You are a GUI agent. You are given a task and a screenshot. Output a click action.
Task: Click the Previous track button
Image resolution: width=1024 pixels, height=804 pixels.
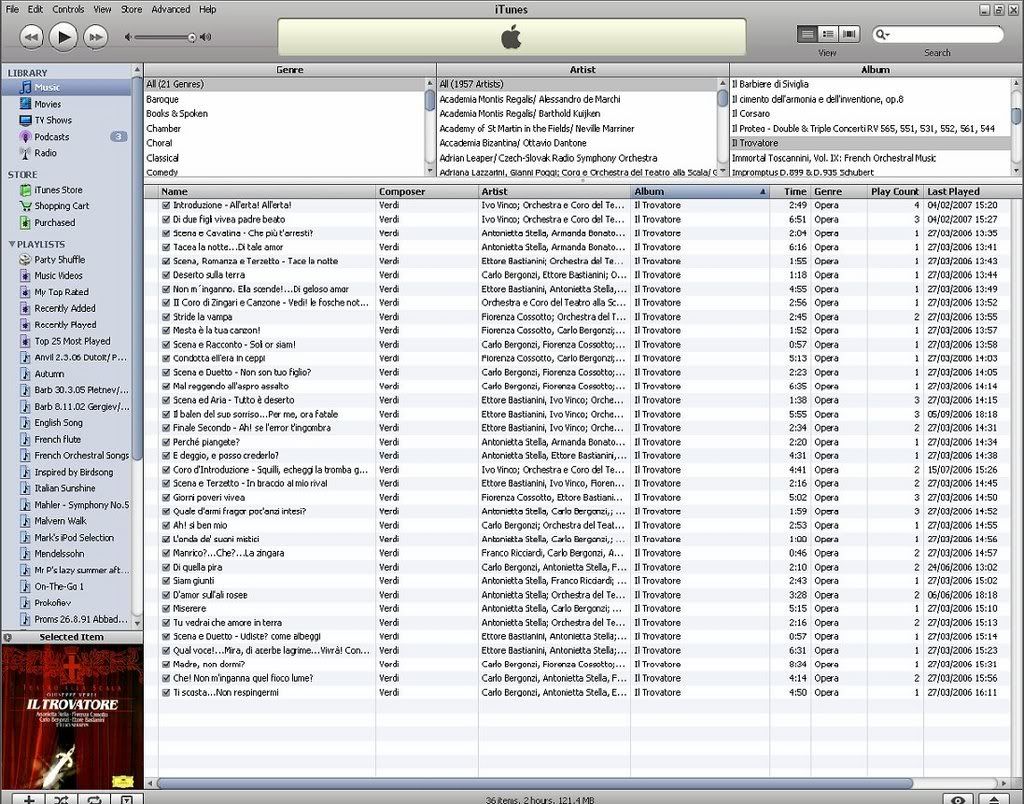(x=31, y=37)
